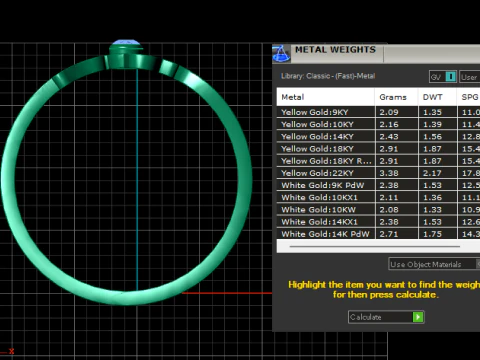Select the White Gold:14K PdW row
The image size is (480, 360).
(378, 234)
